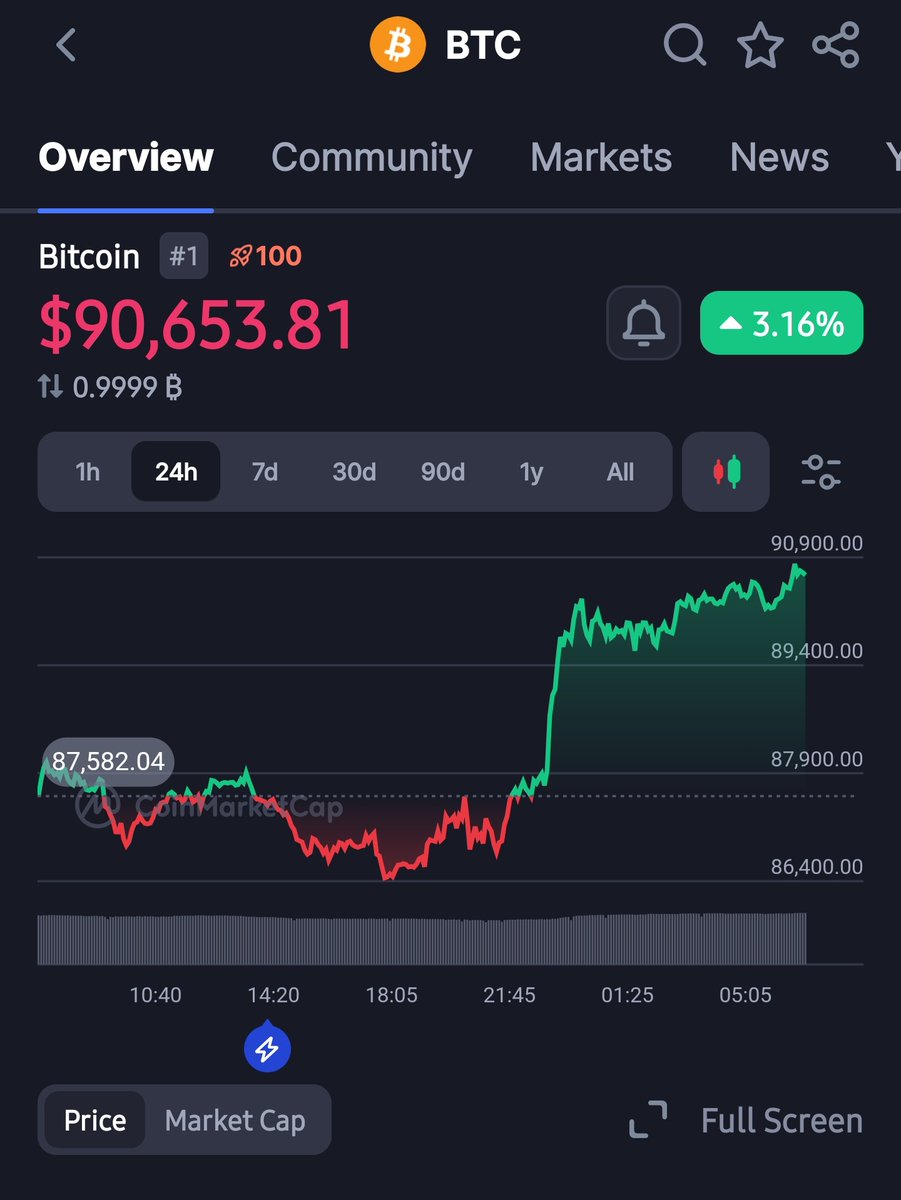Tap the 05:05 time axis label

tap(745, 995)
